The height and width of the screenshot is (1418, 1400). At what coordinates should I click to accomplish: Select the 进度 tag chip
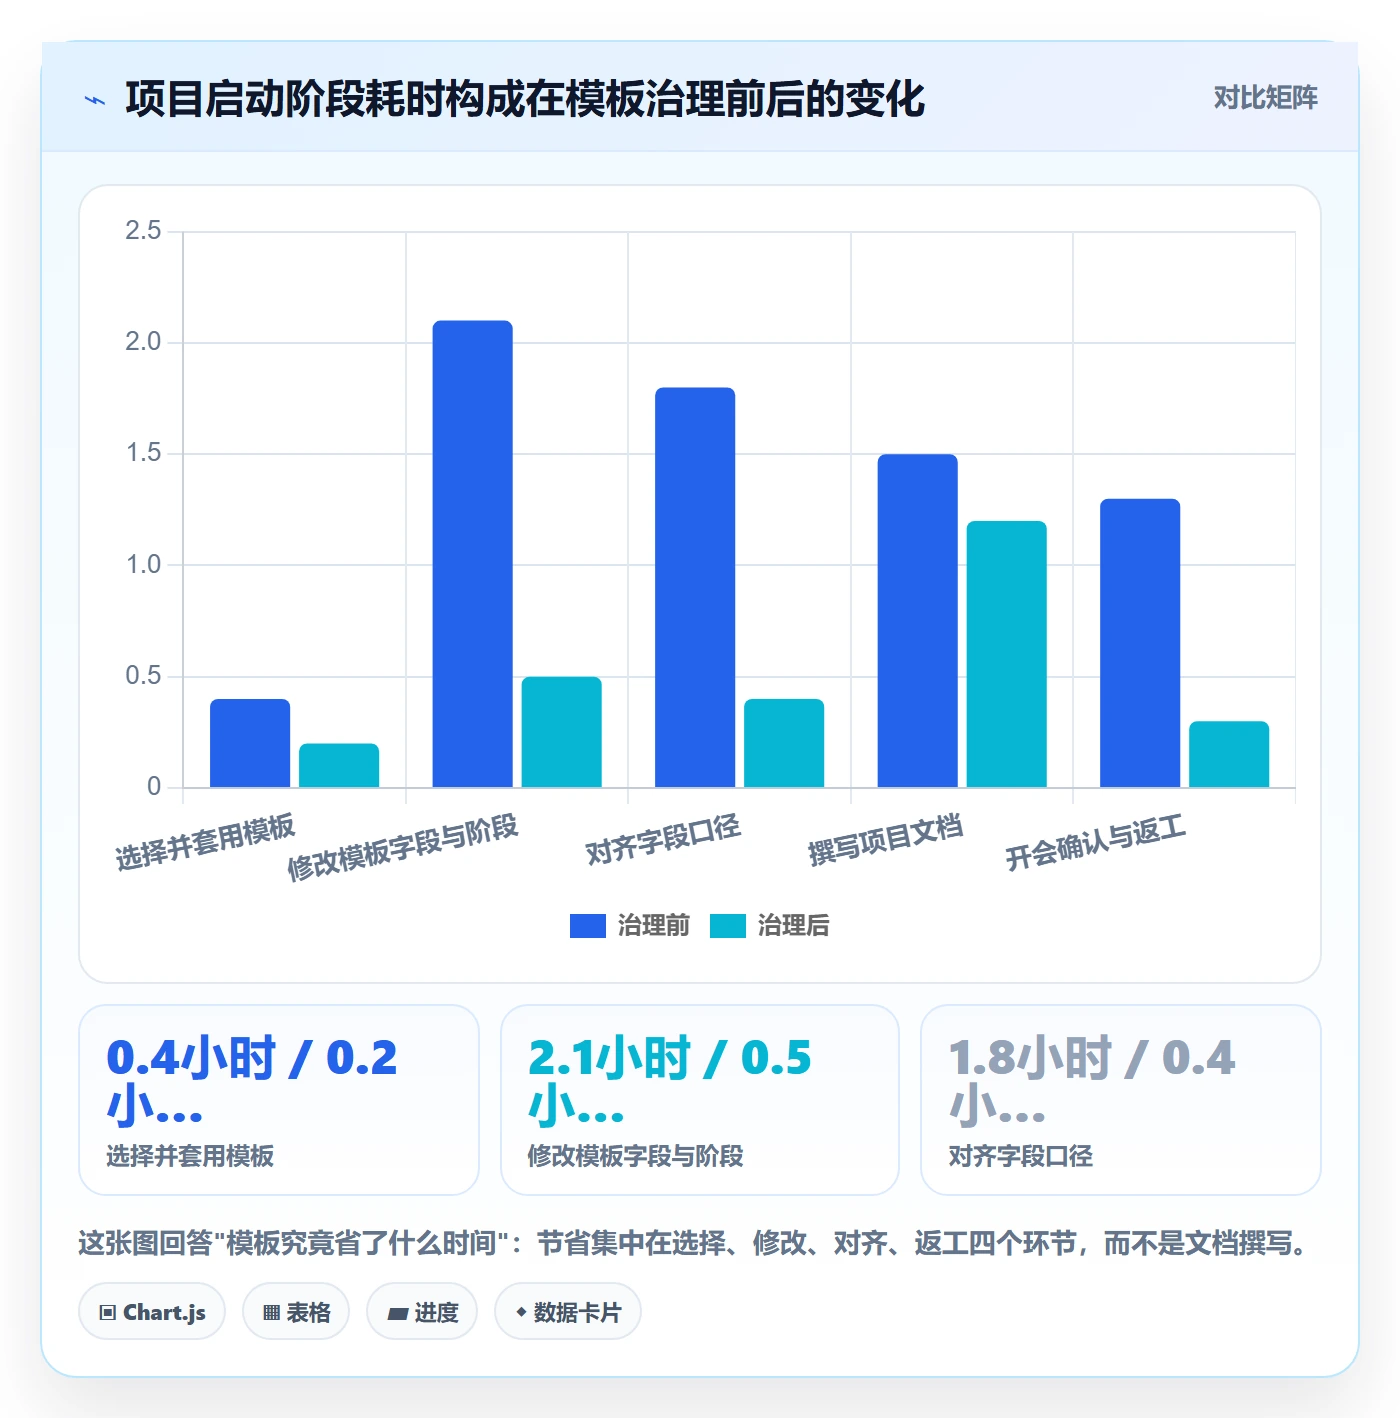(422, 1312)
